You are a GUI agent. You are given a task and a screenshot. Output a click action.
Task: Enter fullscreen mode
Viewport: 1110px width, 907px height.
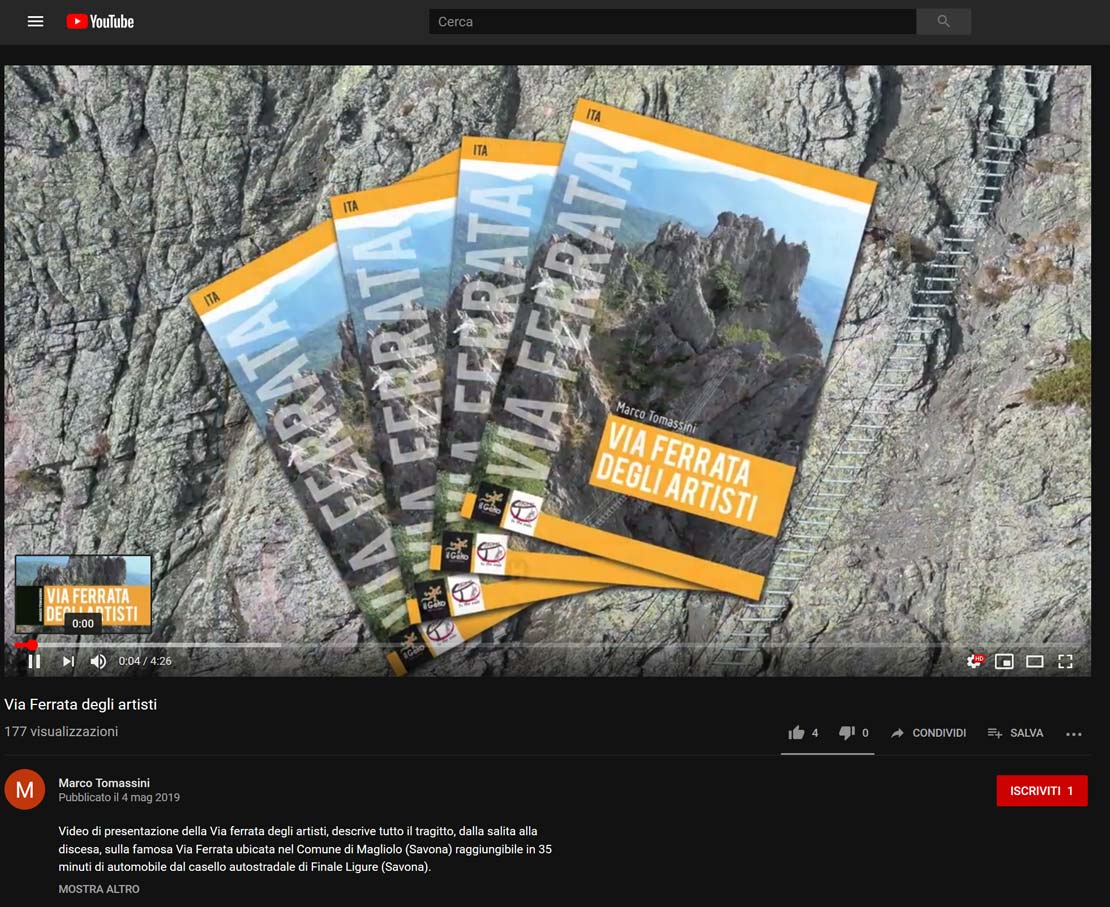click(1065, 661)
